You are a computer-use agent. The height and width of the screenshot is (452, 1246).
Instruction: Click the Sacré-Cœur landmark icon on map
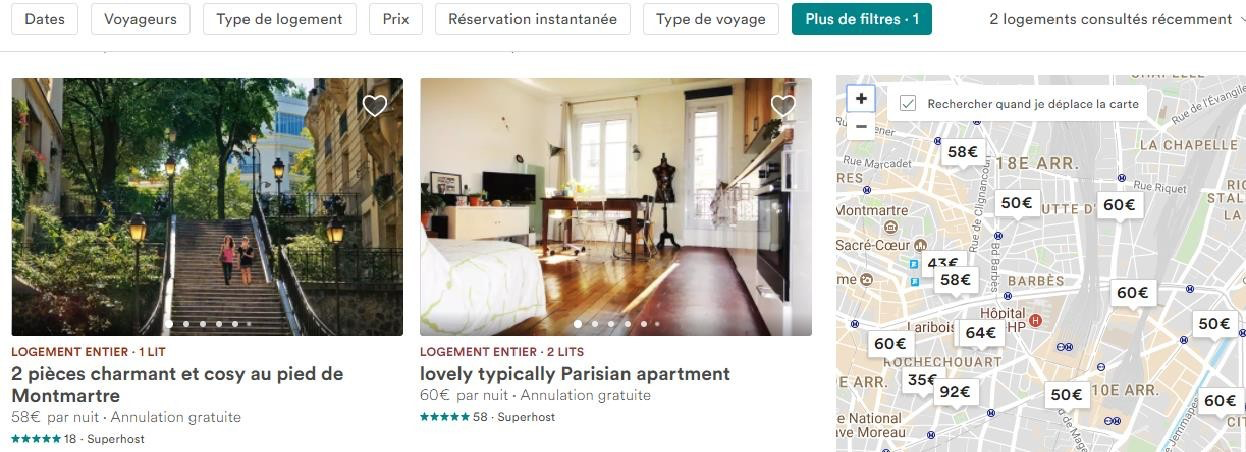pos(920,245)
